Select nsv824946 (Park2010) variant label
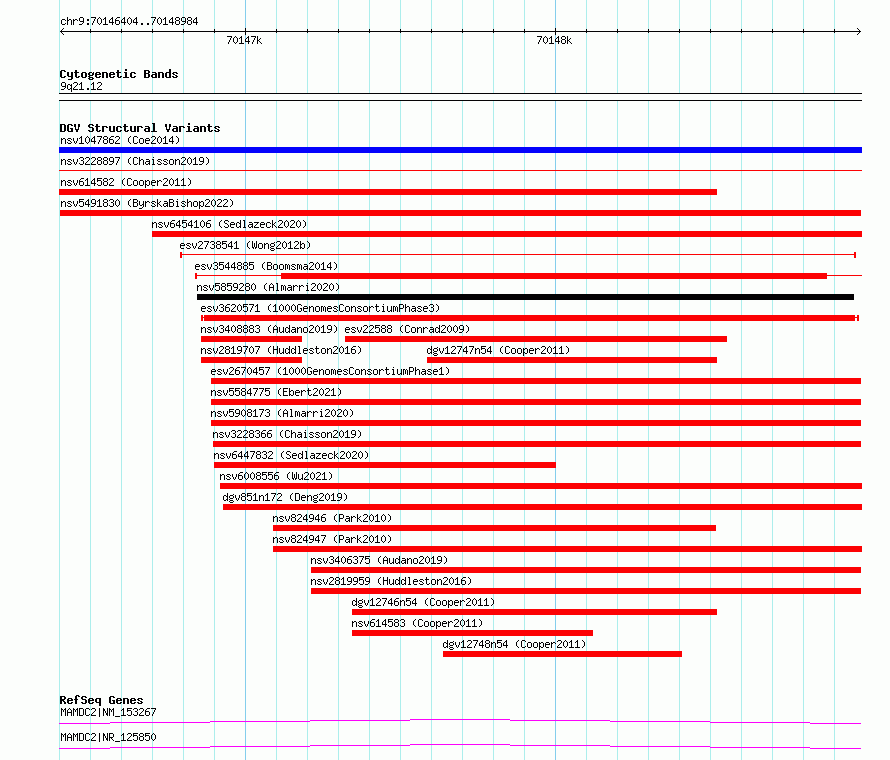 pos(332,518)
